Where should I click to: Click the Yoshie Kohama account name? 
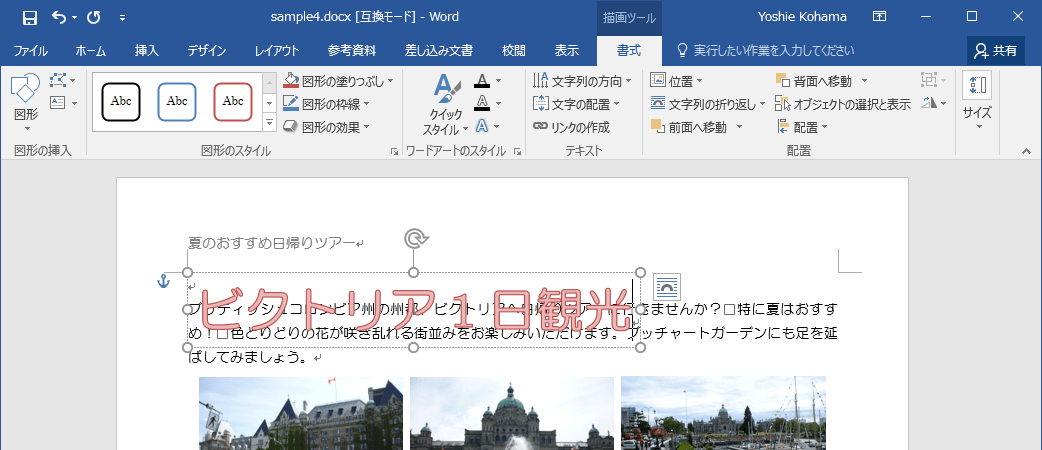click(801, 17)
